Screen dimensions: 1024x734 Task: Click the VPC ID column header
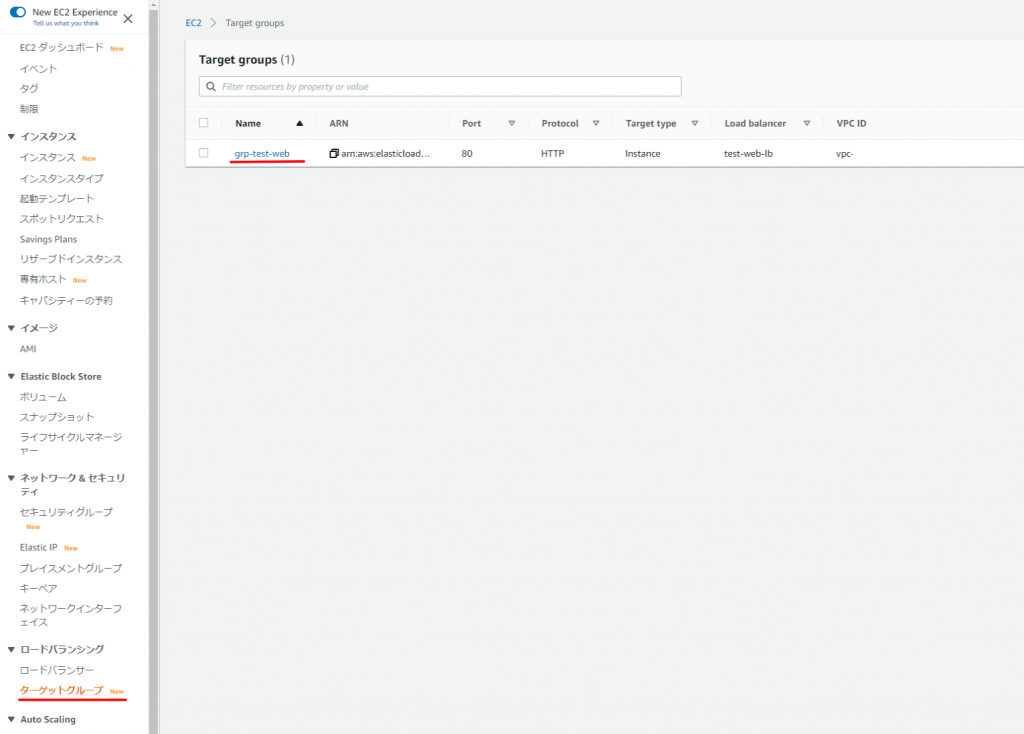point(852,123)
